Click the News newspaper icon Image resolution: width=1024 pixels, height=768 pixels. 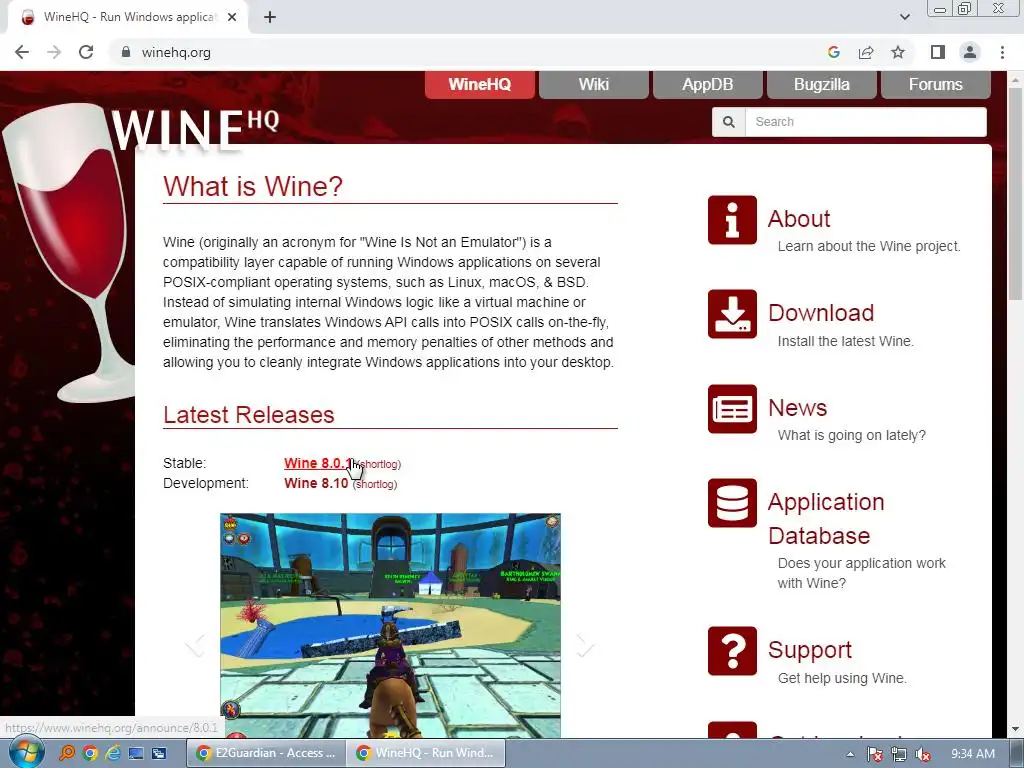[x=732, y=409]
